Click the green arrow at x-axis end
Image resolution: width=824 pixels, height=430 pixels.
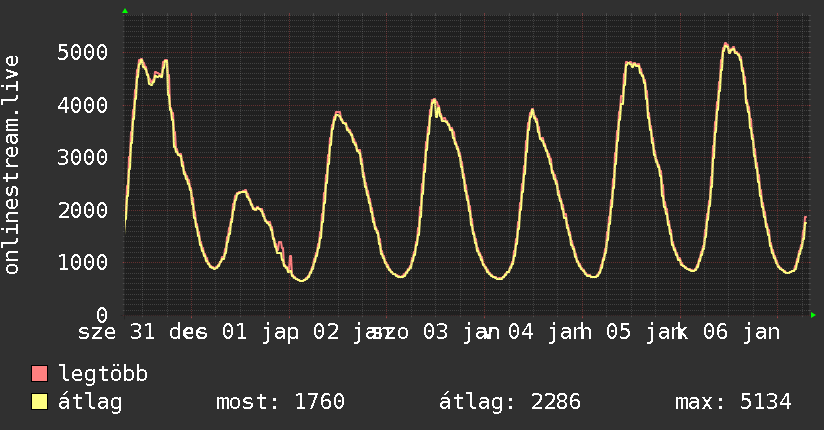[813, 315]
